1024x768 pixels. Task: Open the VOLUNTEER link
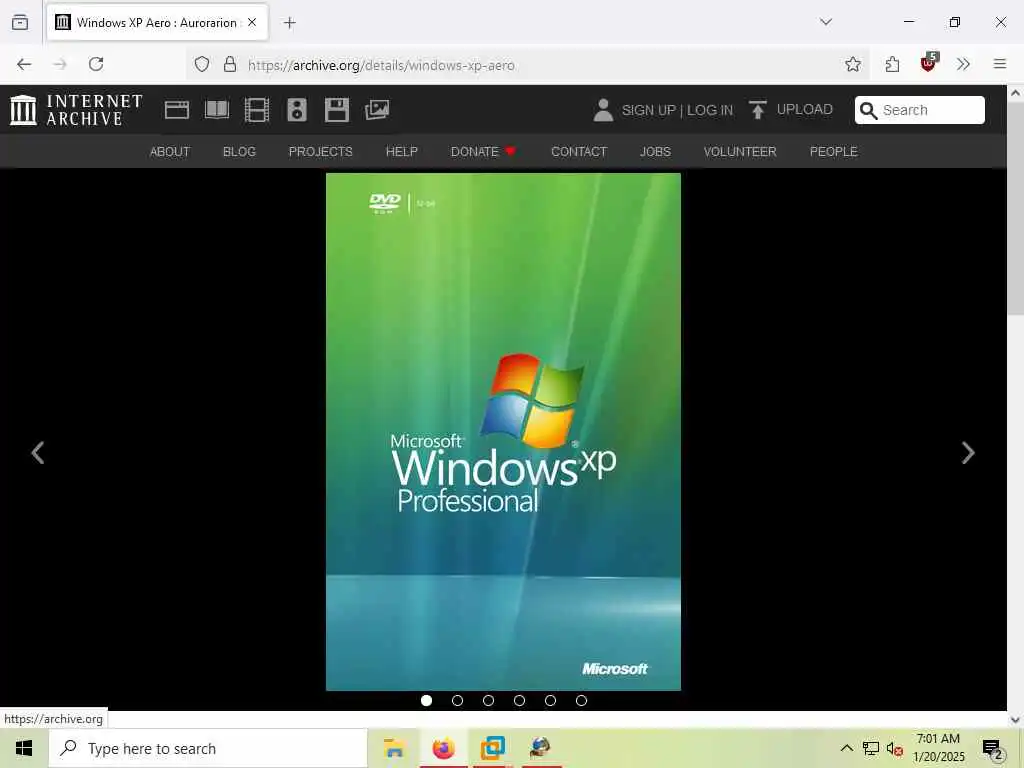coord(740,152)
